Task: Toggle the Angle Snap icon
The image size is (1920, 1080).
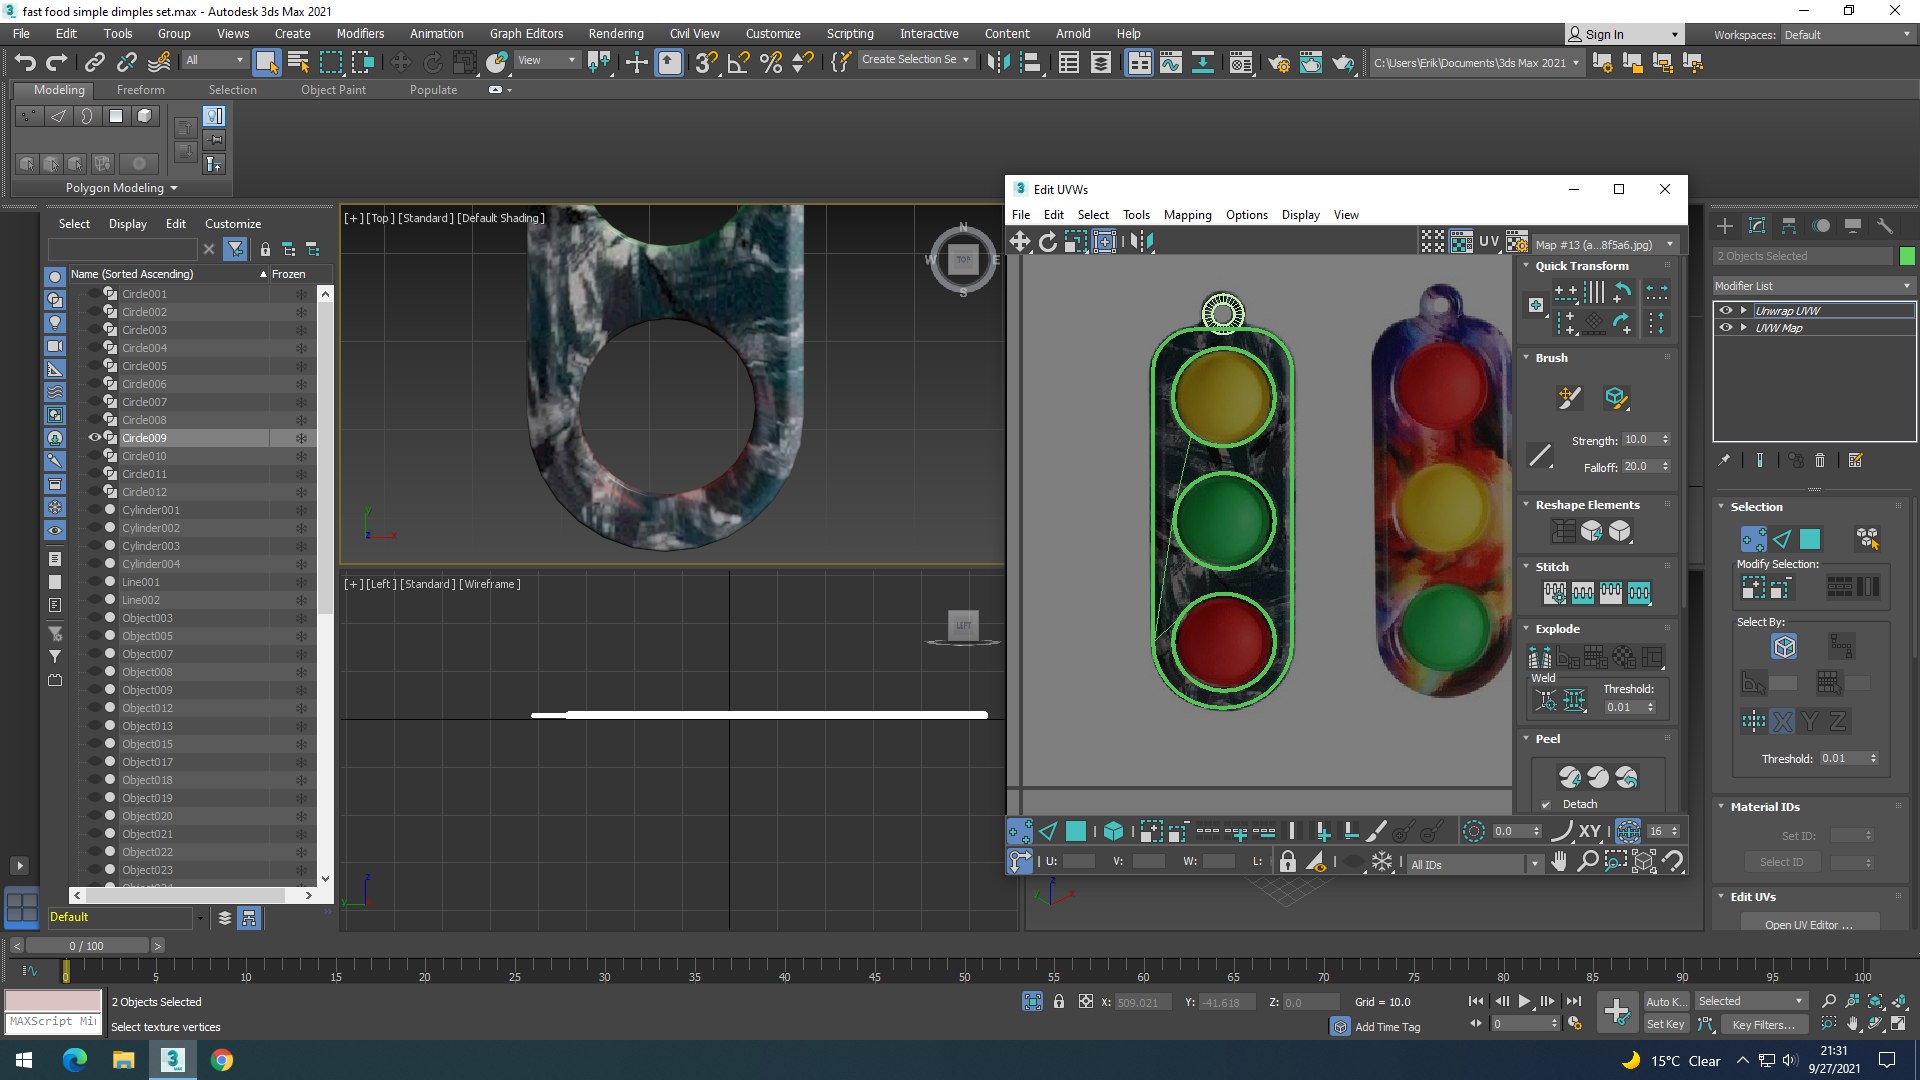Action: pos(739,62)
